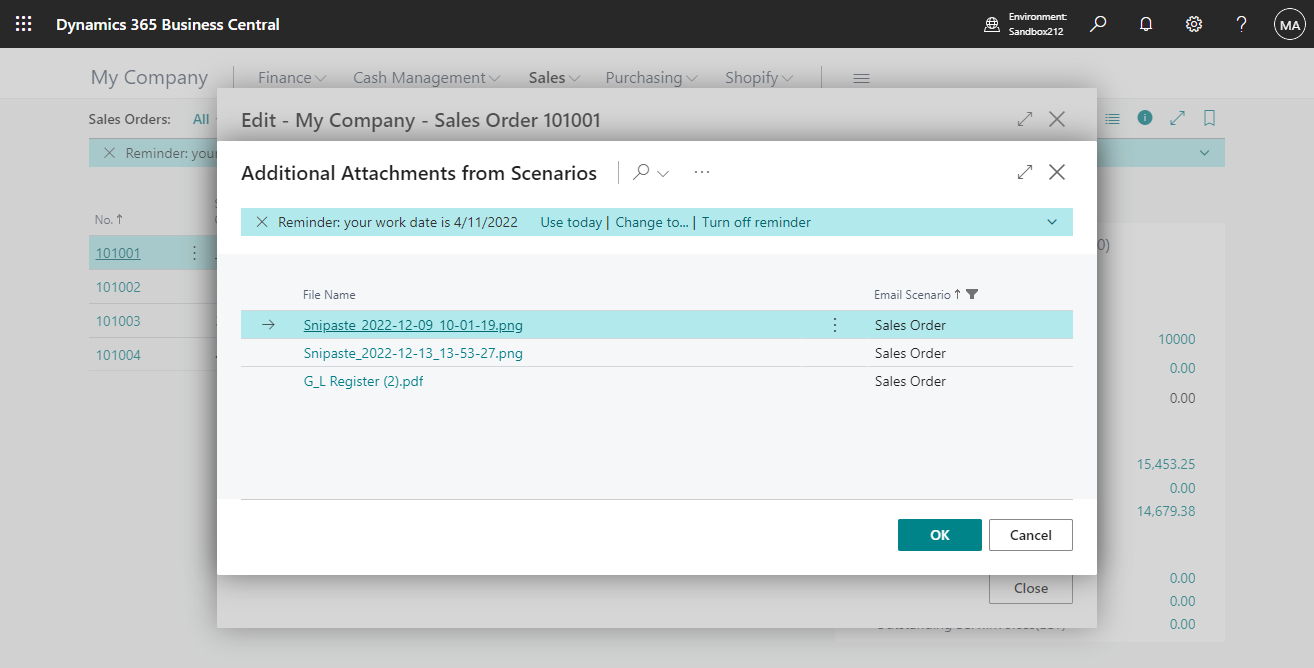Open the Finance dropdown menu
Image resolution: width=1314 pixels, height=668 pixels.
tap(291, 77)
